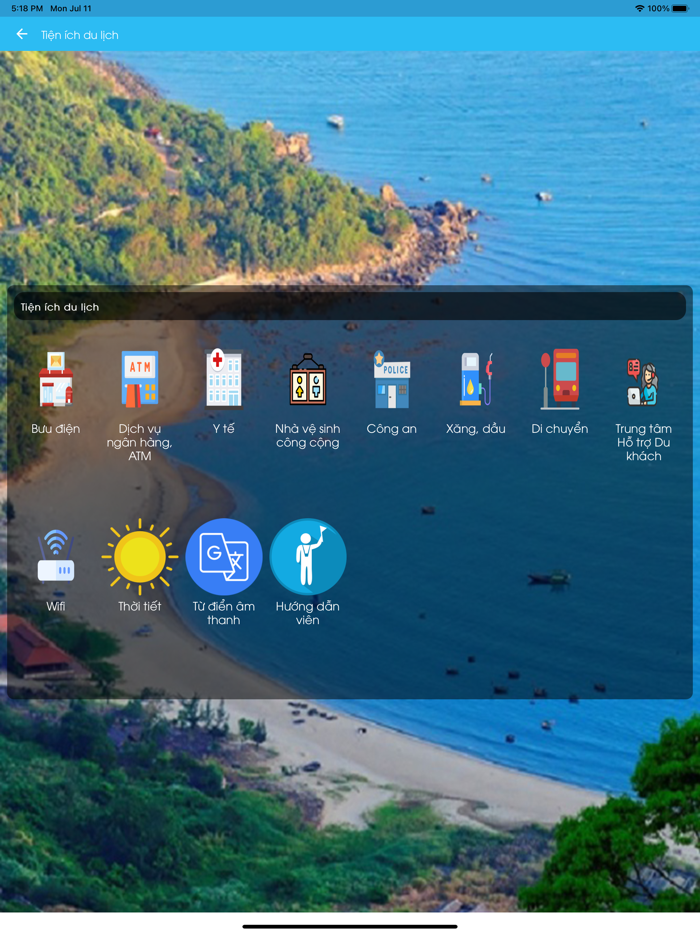Click the Y tế label
700x934 pixels.
[224, 429]
